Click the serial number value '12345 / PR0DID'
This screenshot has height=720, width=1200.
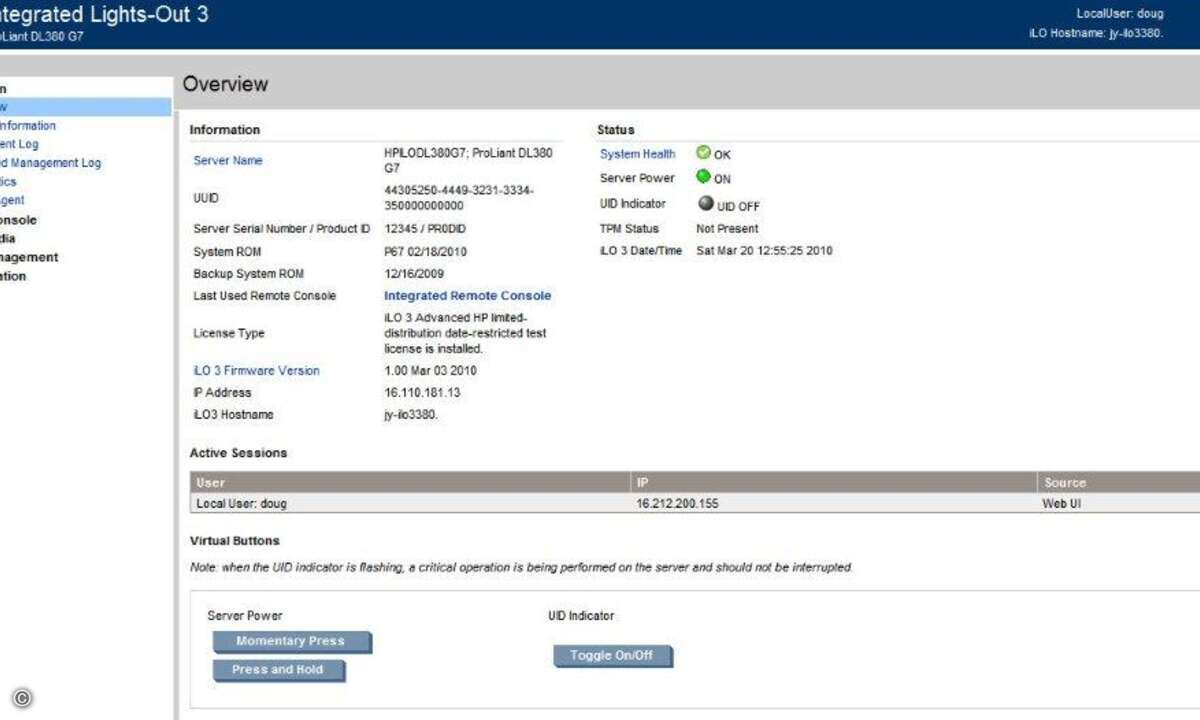425,229
